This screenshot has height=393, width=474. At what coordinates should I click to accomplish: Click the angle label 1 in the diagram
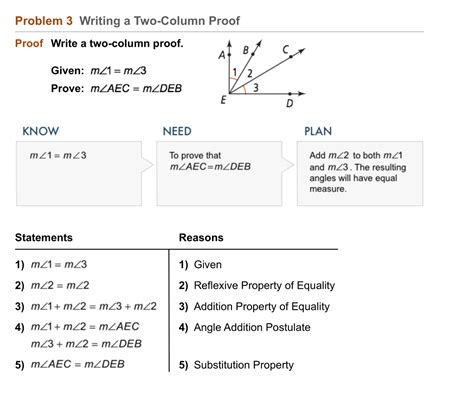235,72
